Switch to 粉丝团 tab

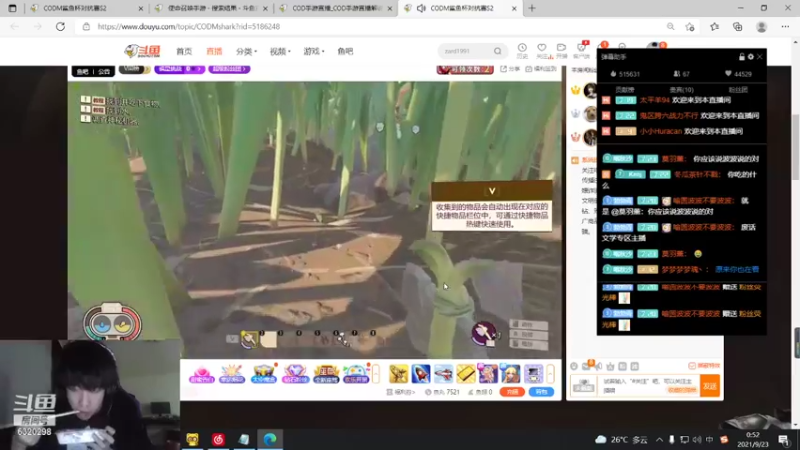pyautogui.click(x=738, y=90)
